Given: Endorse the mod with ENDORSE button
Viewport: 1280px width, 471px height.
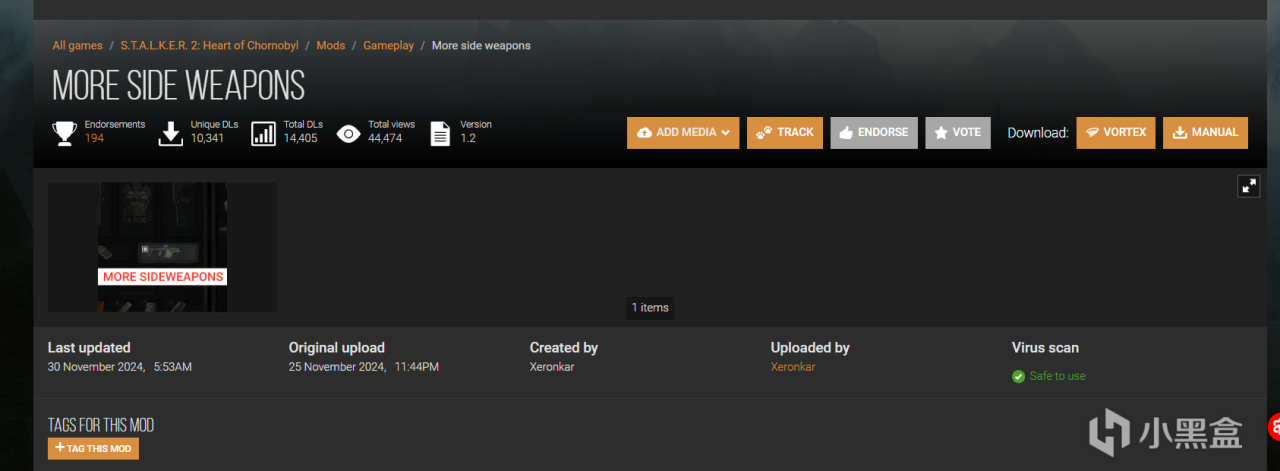Looking at the screenshot, I should click(x=874, y=132).
